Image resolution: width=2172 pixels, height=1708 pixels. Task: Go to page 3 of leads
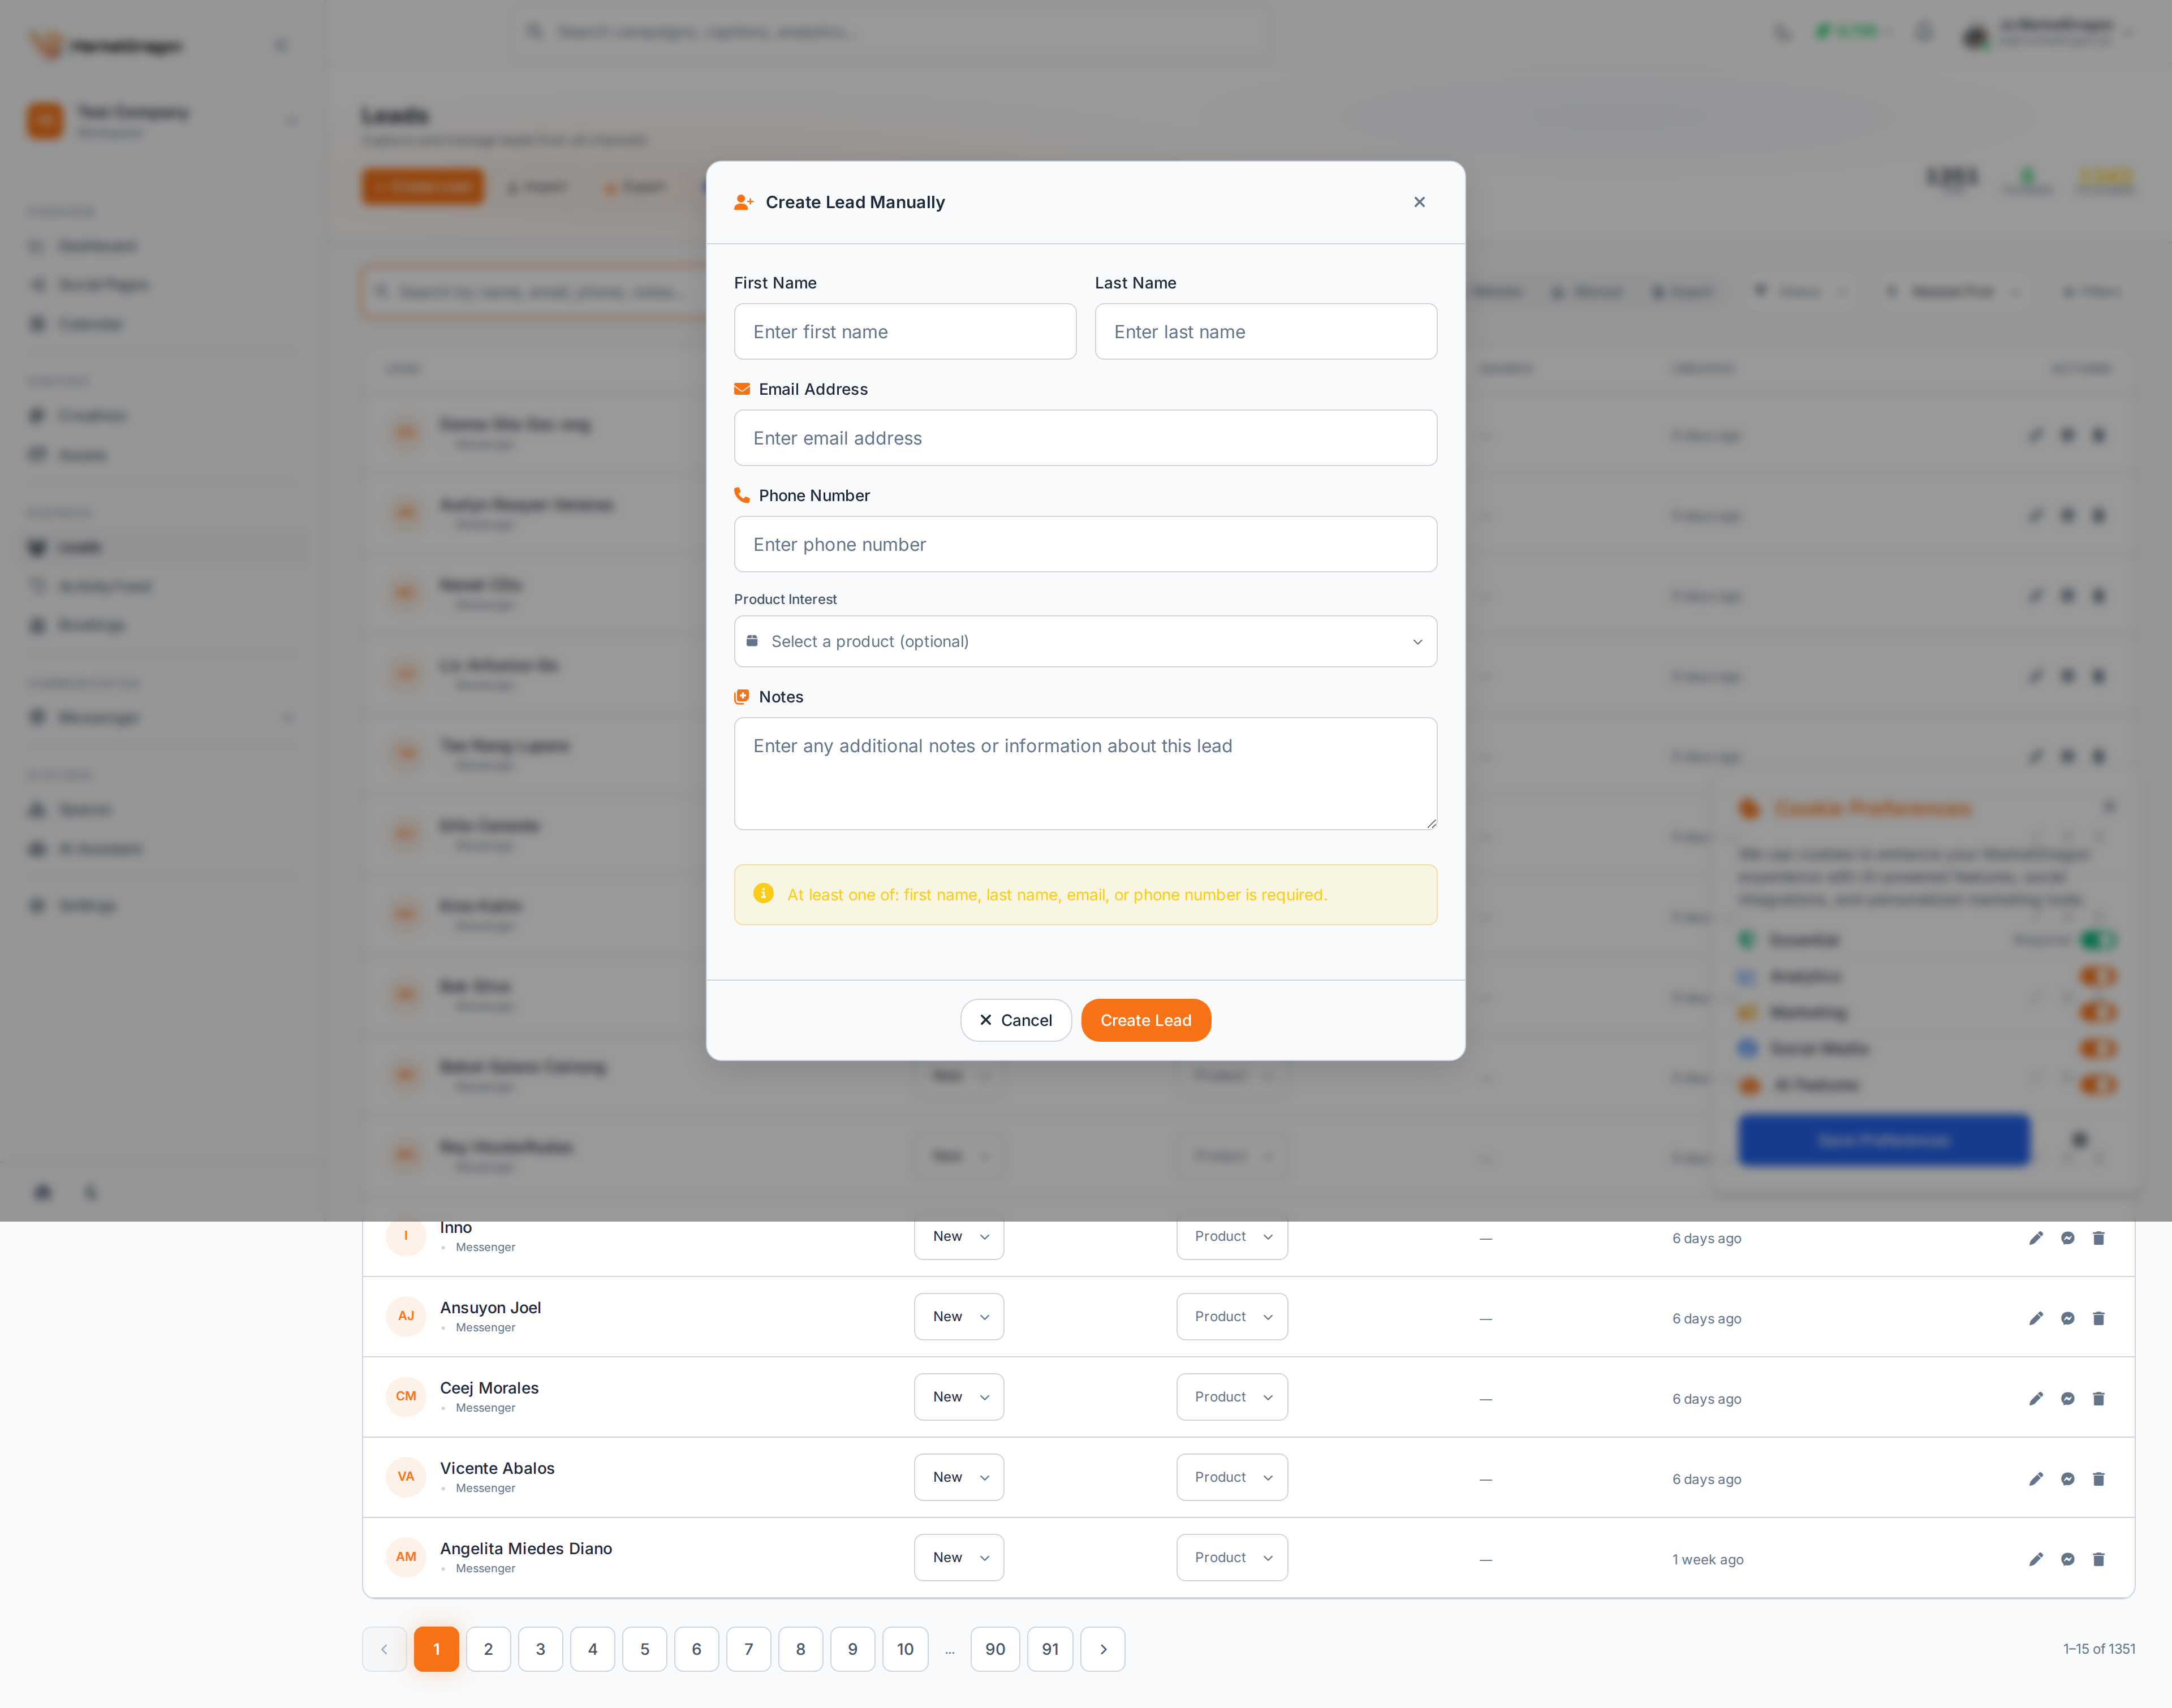pos(540,1649)
